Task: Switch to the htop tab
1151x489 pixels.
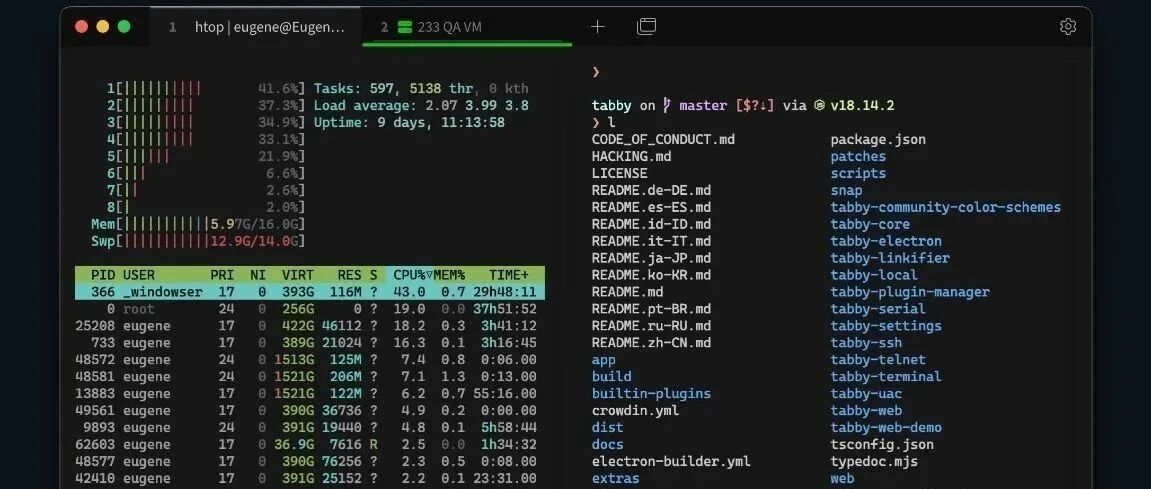Action: [x=256, y=27]
